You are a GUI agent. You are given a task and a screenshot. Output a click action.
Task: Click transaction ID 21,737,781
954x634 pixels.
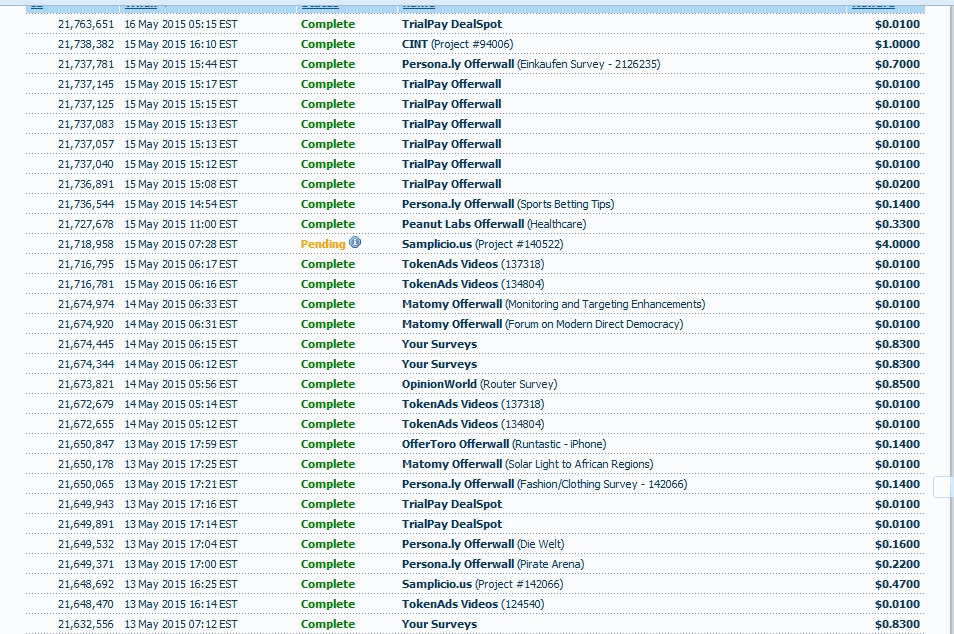(86, 64)
